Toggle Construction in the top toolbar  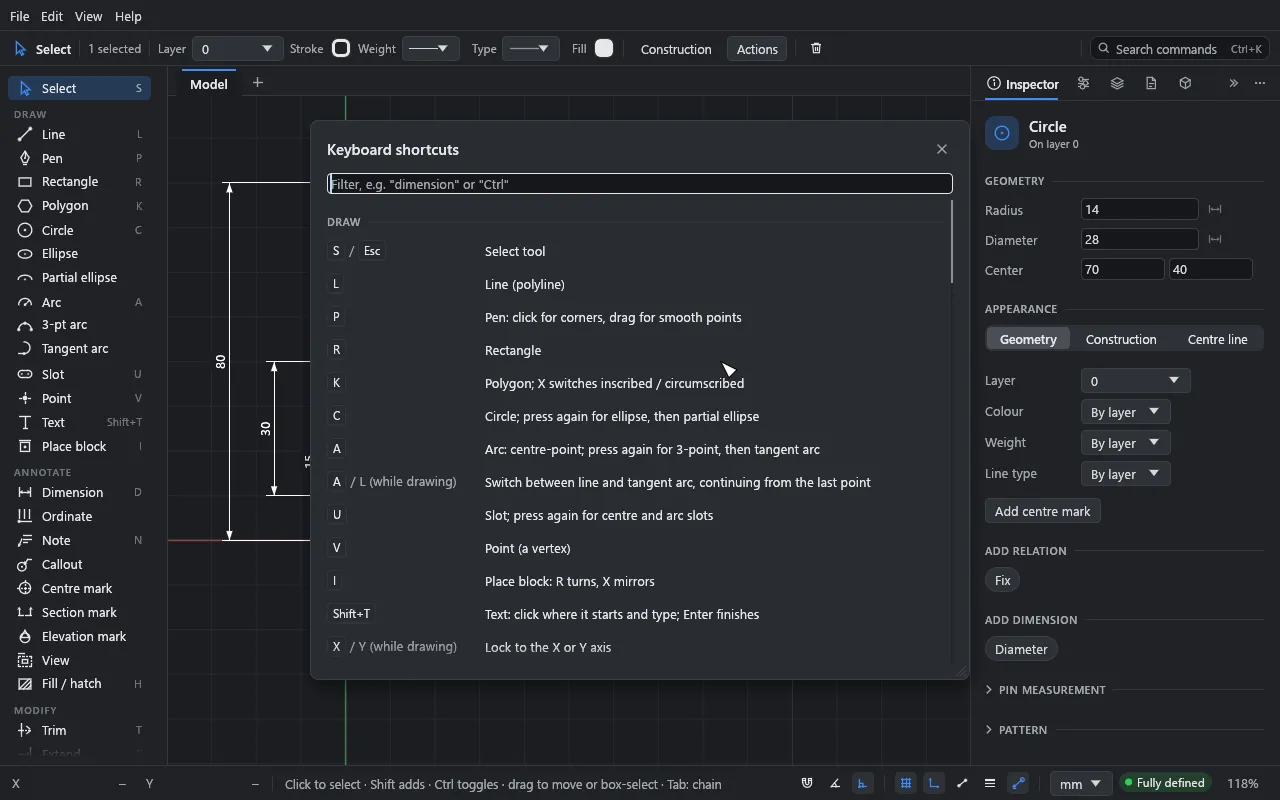pyautogui.click(x=676, y=49)
